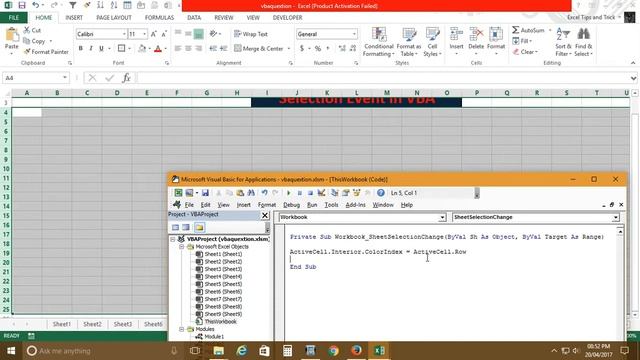Collapse the VBAProject tree node
Image resolution: width=640 pixels, height=360 pixels.
pos(173,239)
